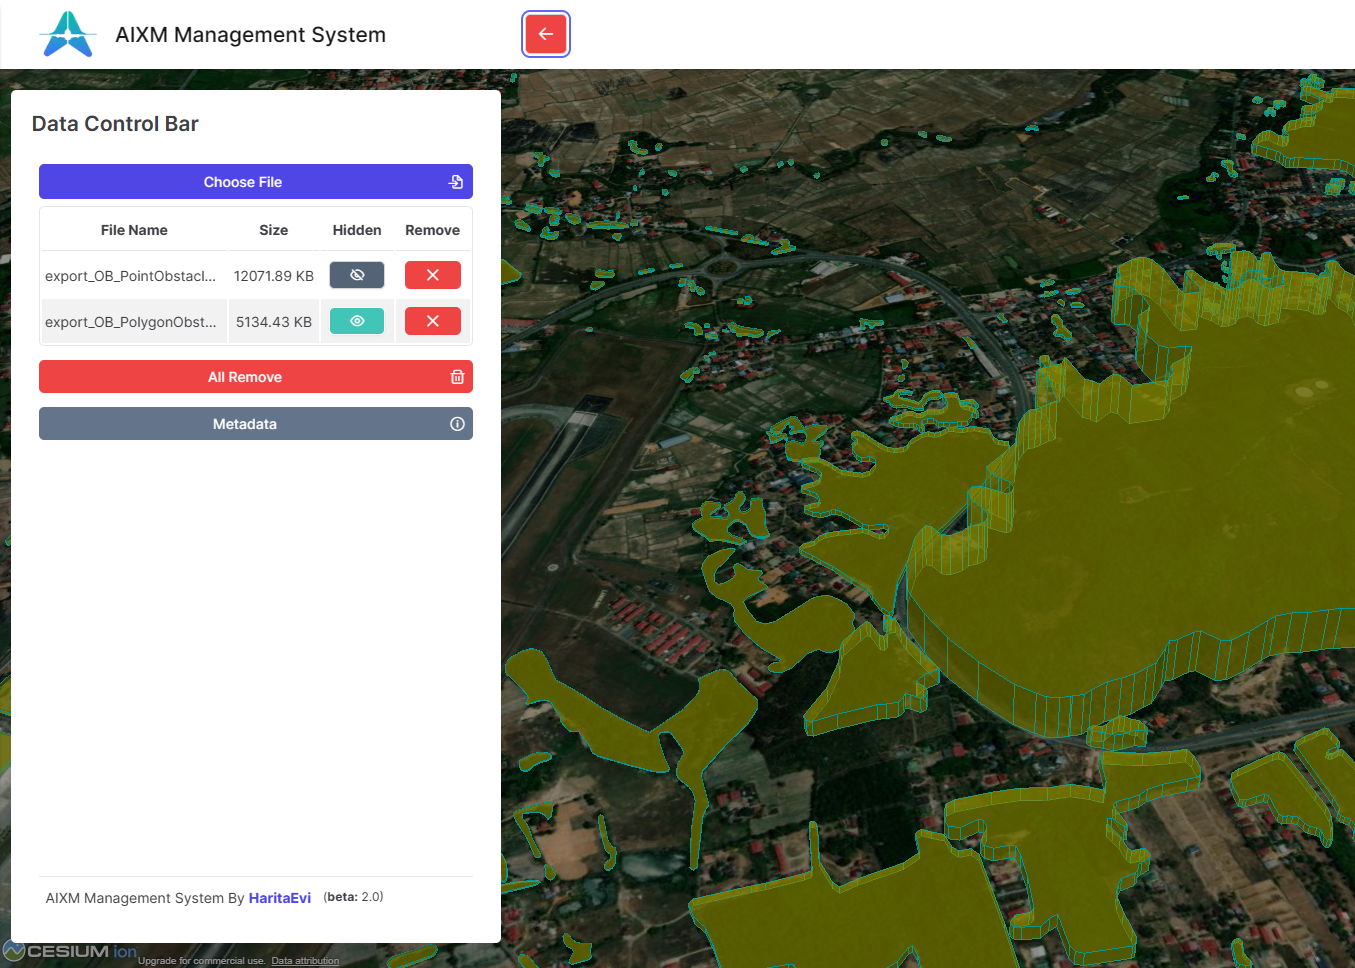Click the File Name column header

(x=134, y=230)
